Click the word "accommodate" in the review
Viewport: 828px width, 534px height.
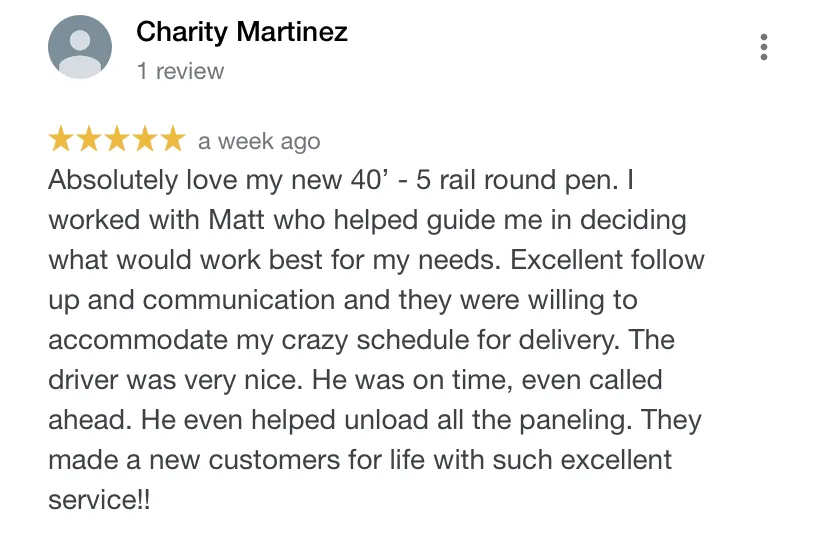(x=138, y=340)
